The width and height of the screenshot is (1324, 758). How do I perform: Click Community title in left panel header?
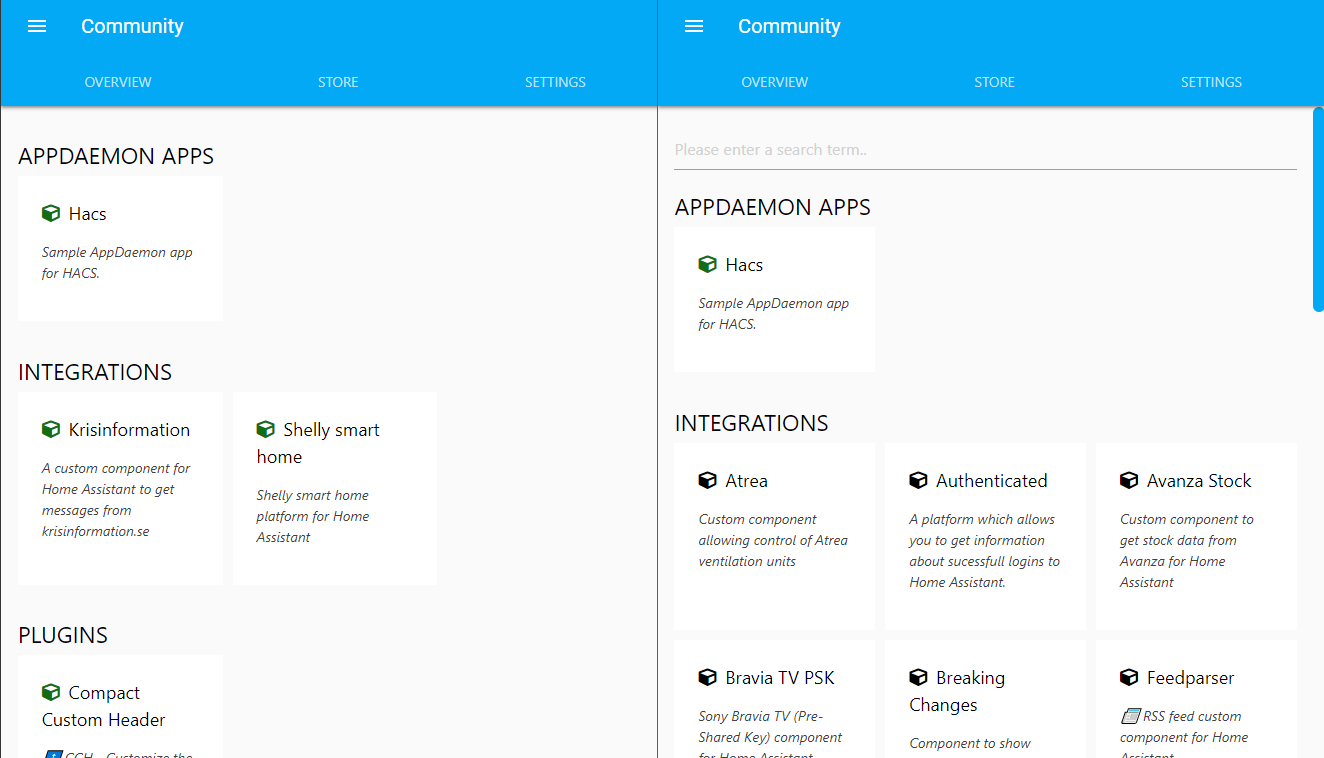[x=132, y=27]
